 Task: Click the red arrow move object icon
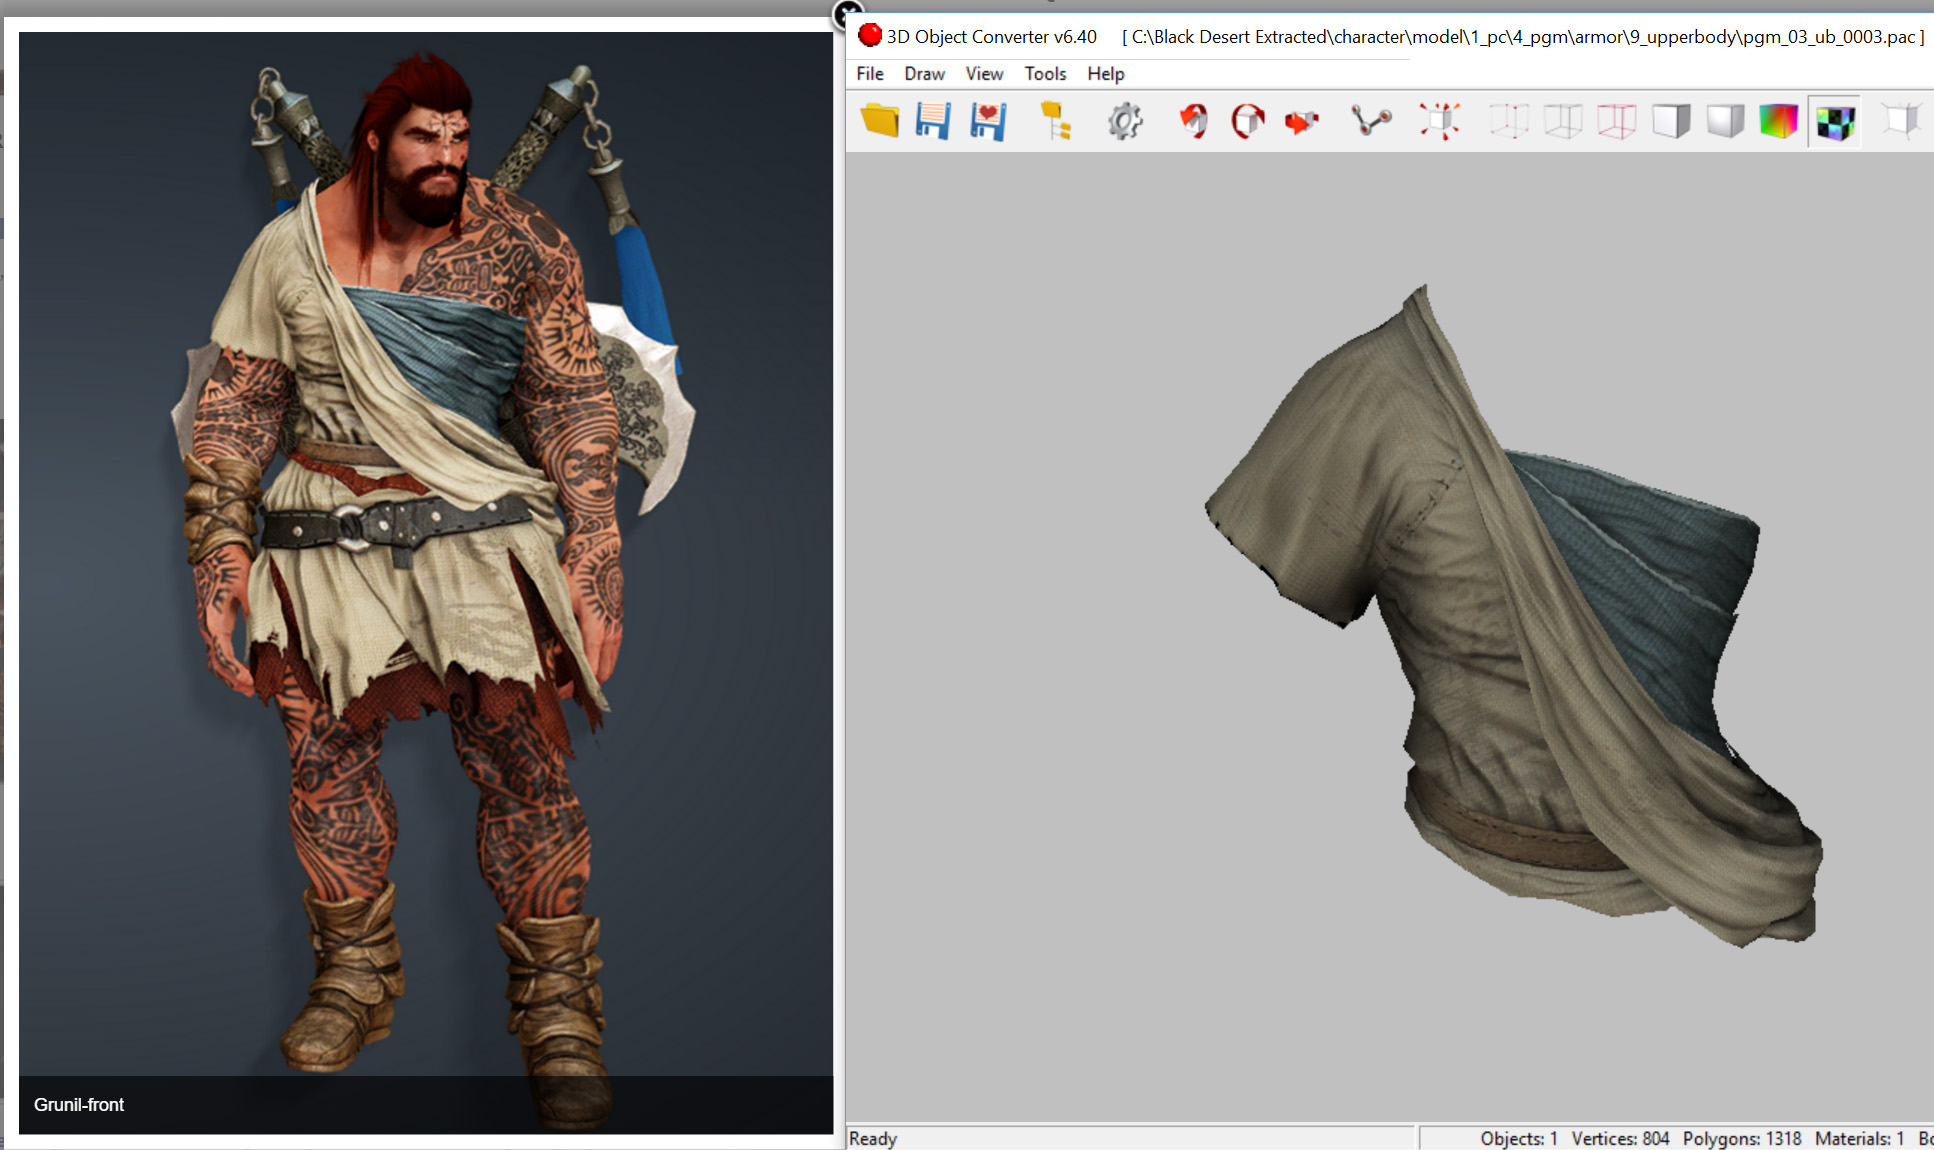[x=1301, y=121]
